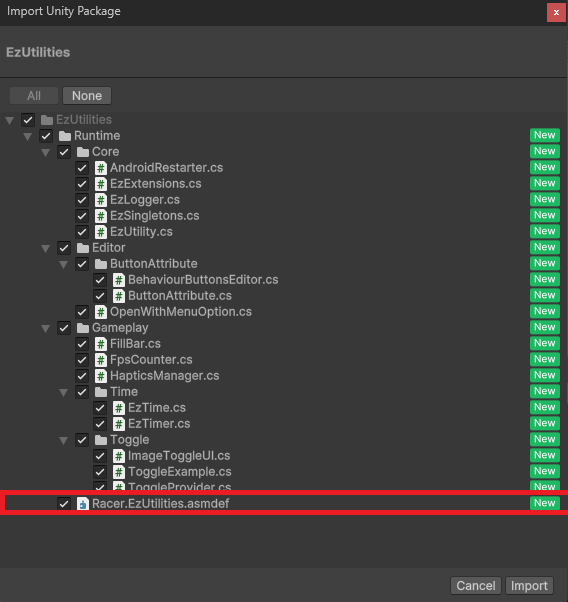Screen dimensions: 568x602
Task: Collapse the EzUtilities root tree arrow
Action: (x=10, y=121)
